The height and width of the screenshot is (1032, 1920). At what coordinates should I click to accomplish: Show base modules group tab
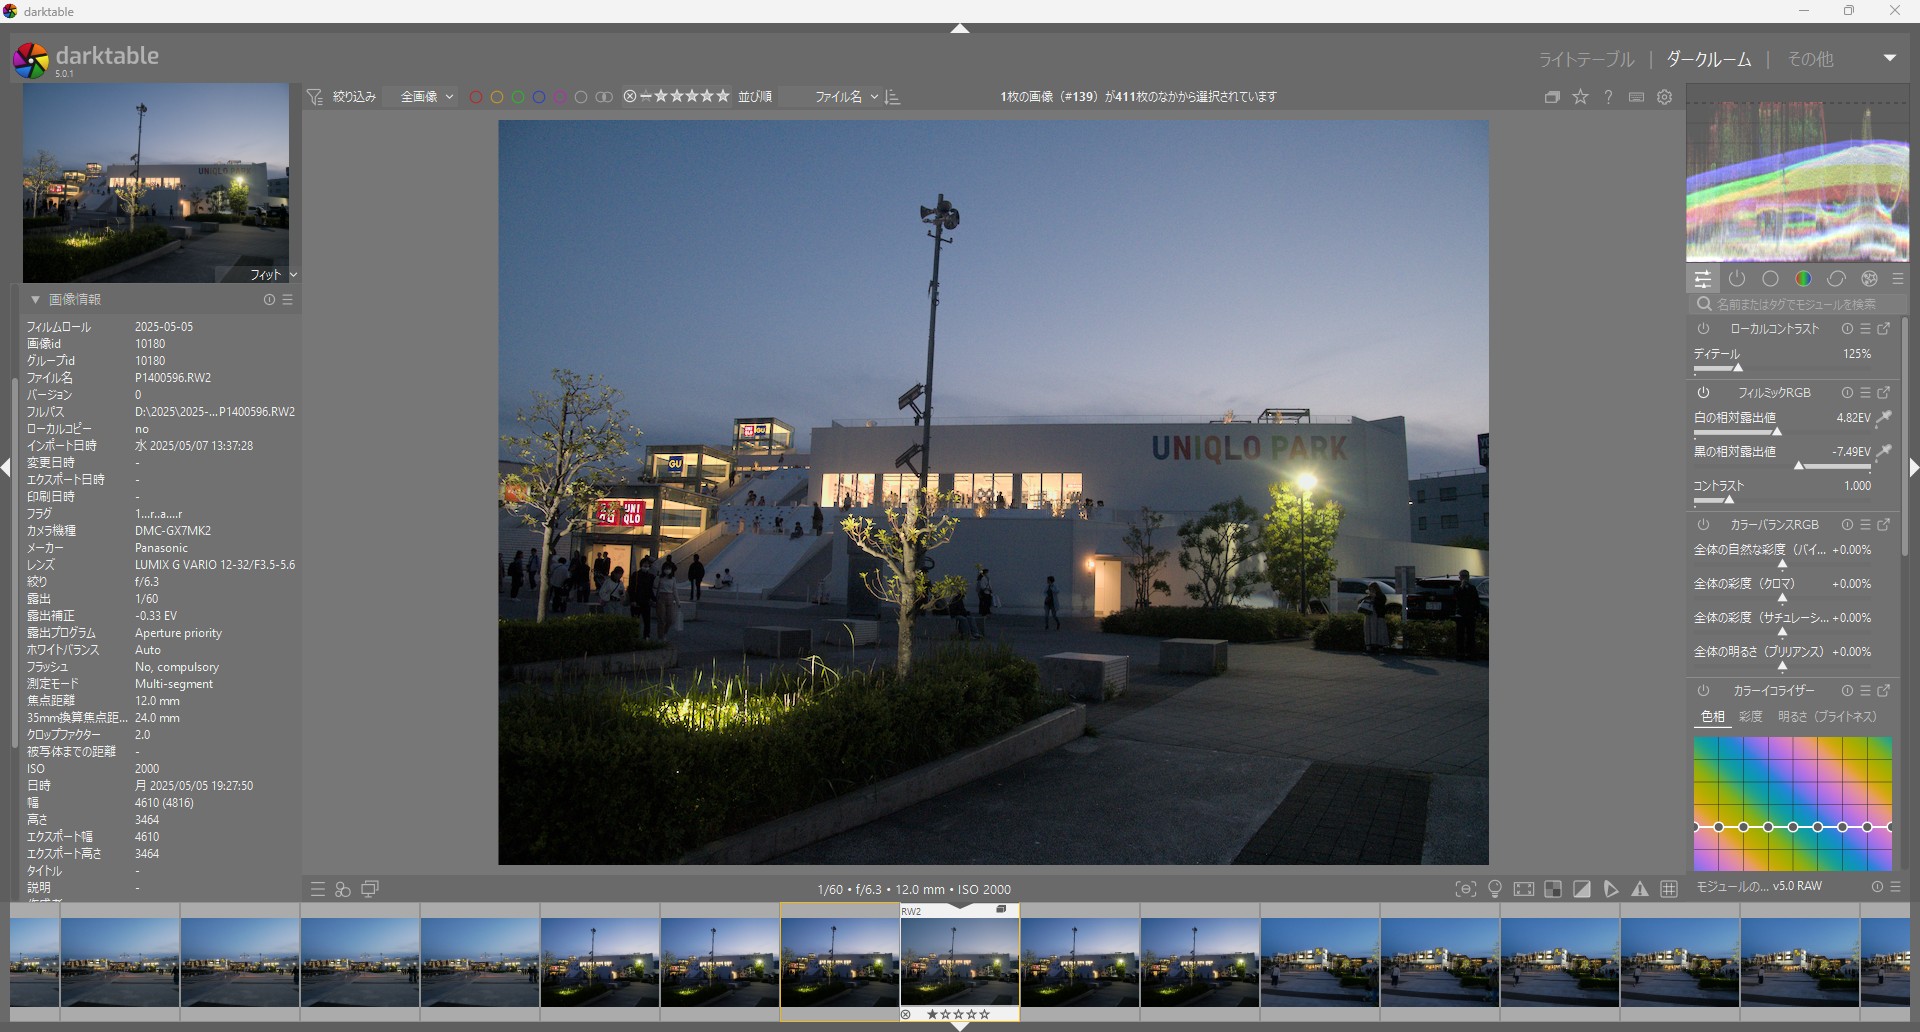point(1771,279)
